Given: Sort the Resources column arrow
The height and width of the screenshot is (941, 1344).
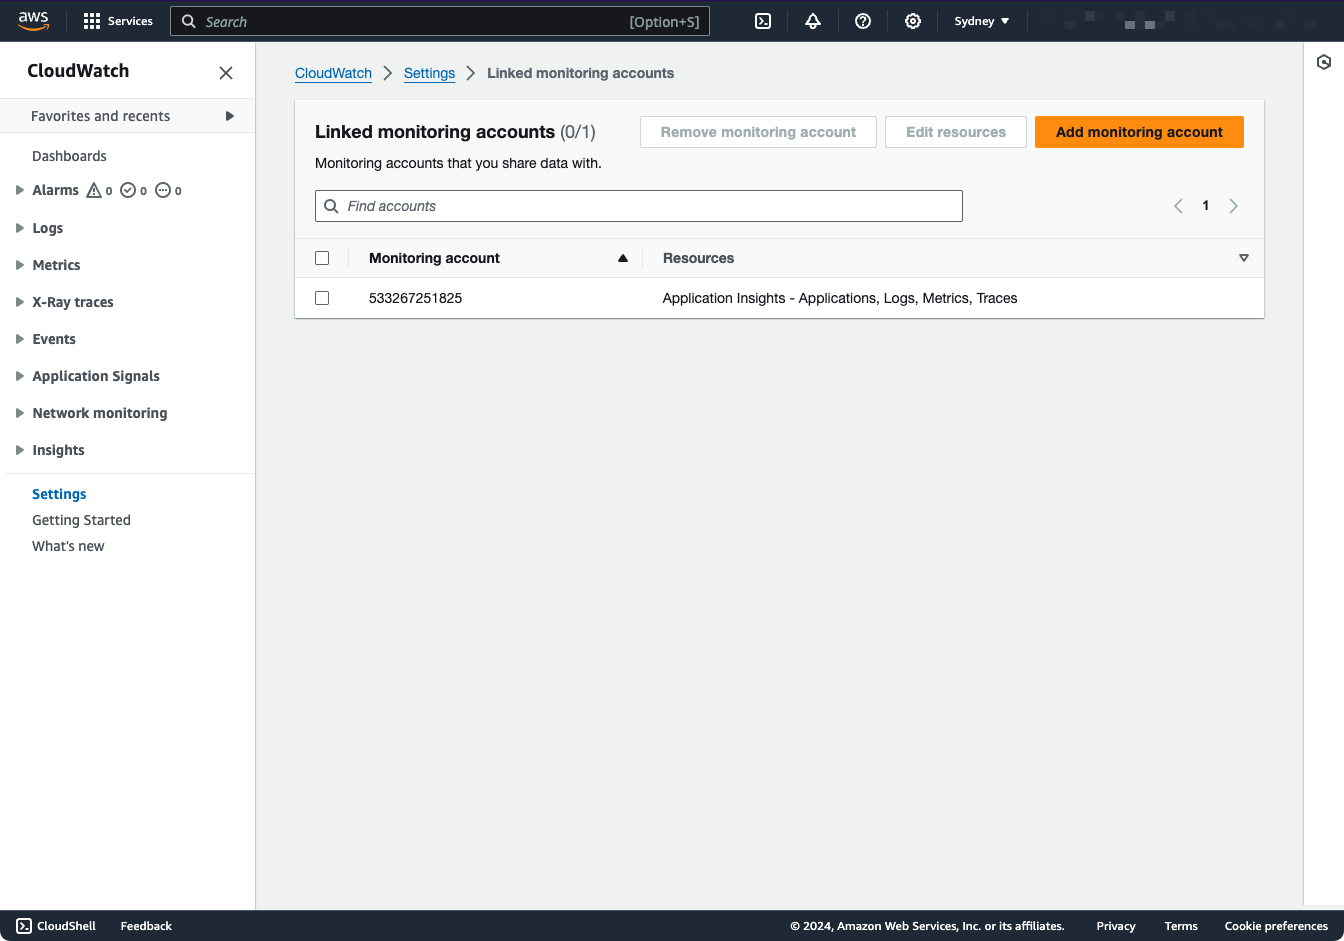Looking at the screenshot, I should [1244, 258].
